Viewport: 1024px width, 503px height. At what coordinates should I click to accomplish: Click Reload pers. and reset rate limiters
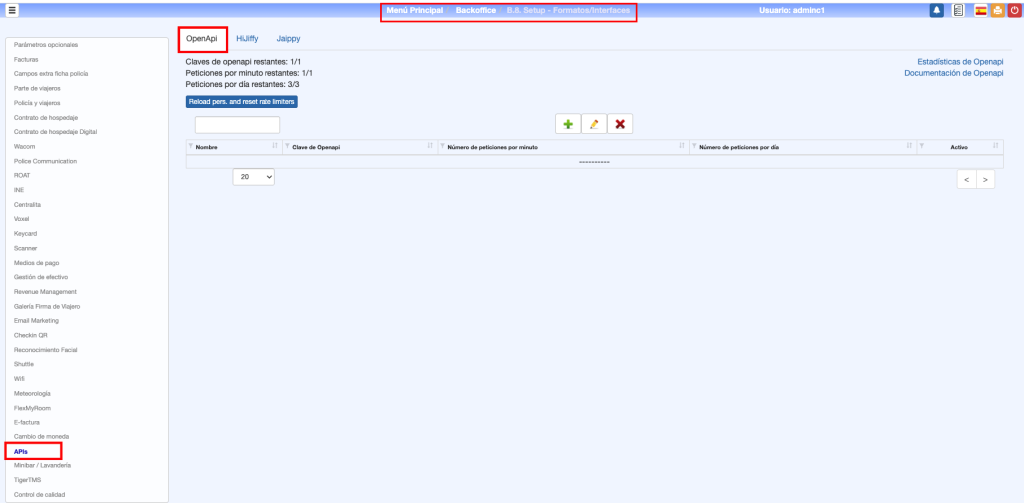pos(241,101)
